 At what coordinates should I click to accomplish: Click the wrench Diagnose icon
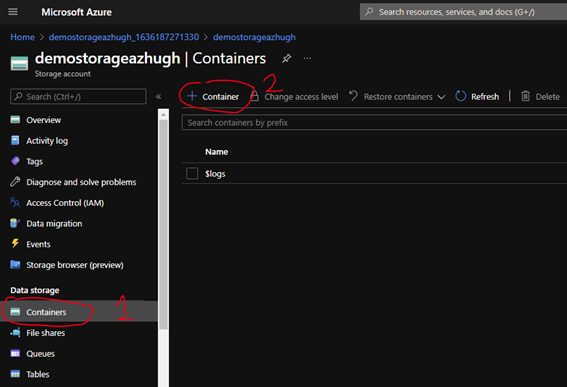tap(15, 182)
